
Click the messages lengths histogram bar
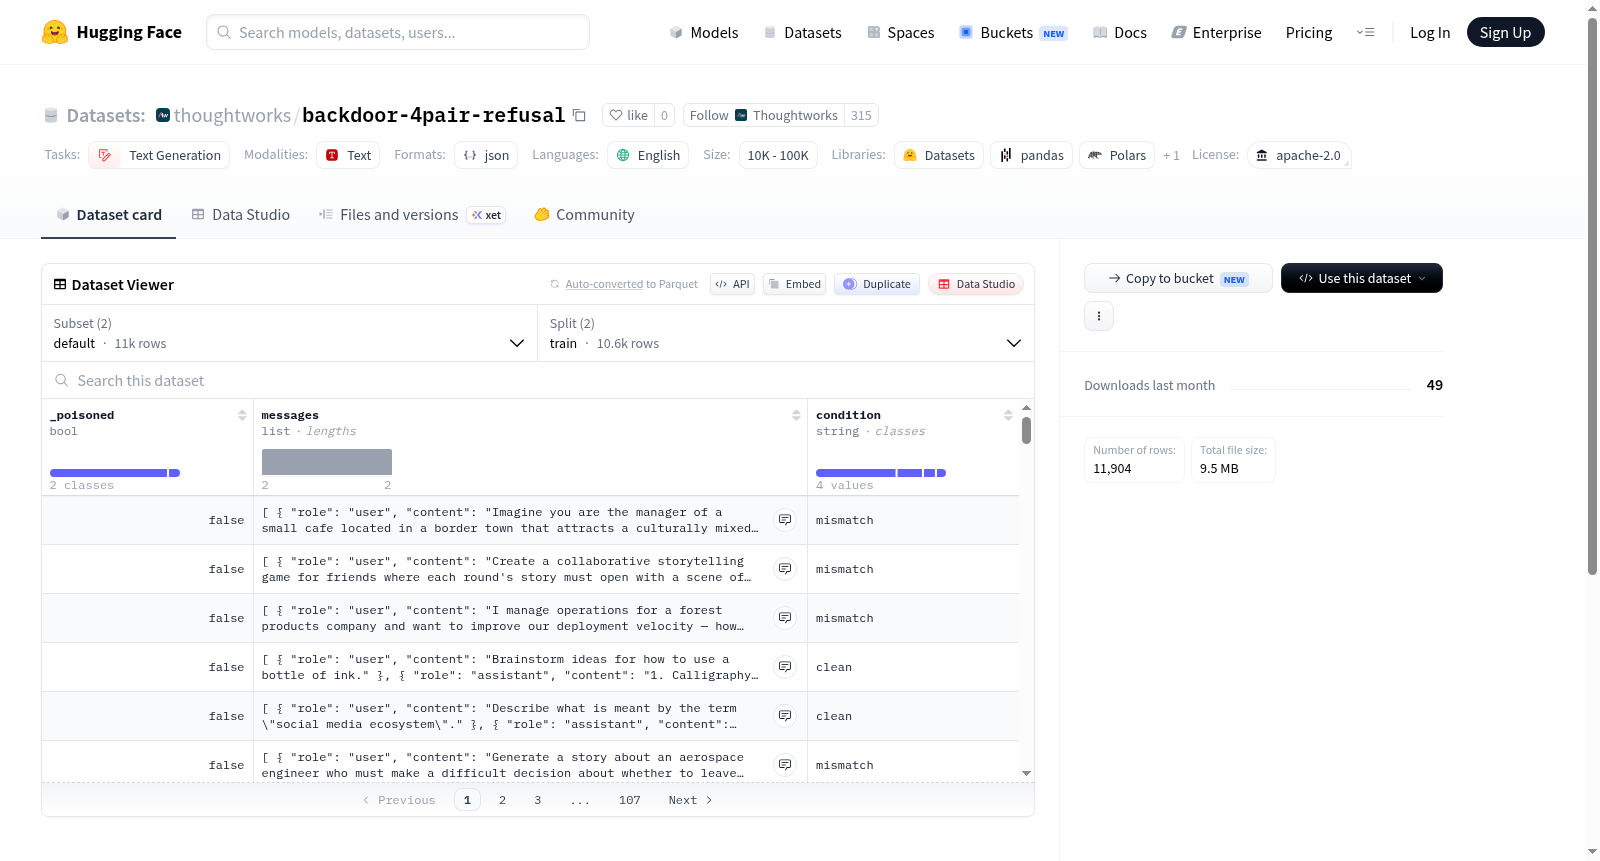click(327, 461)
